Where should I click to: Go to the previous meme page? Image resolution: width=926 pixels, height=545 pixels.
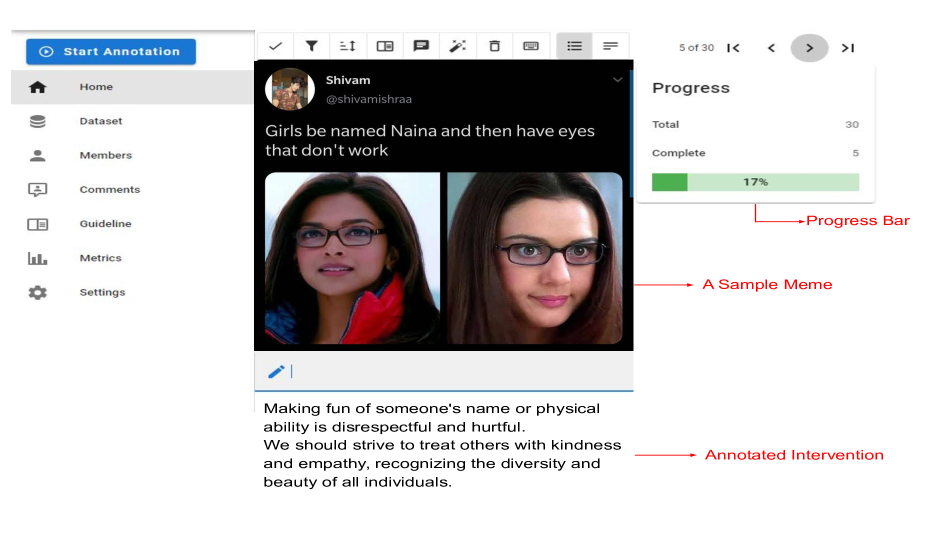(771, 48)
